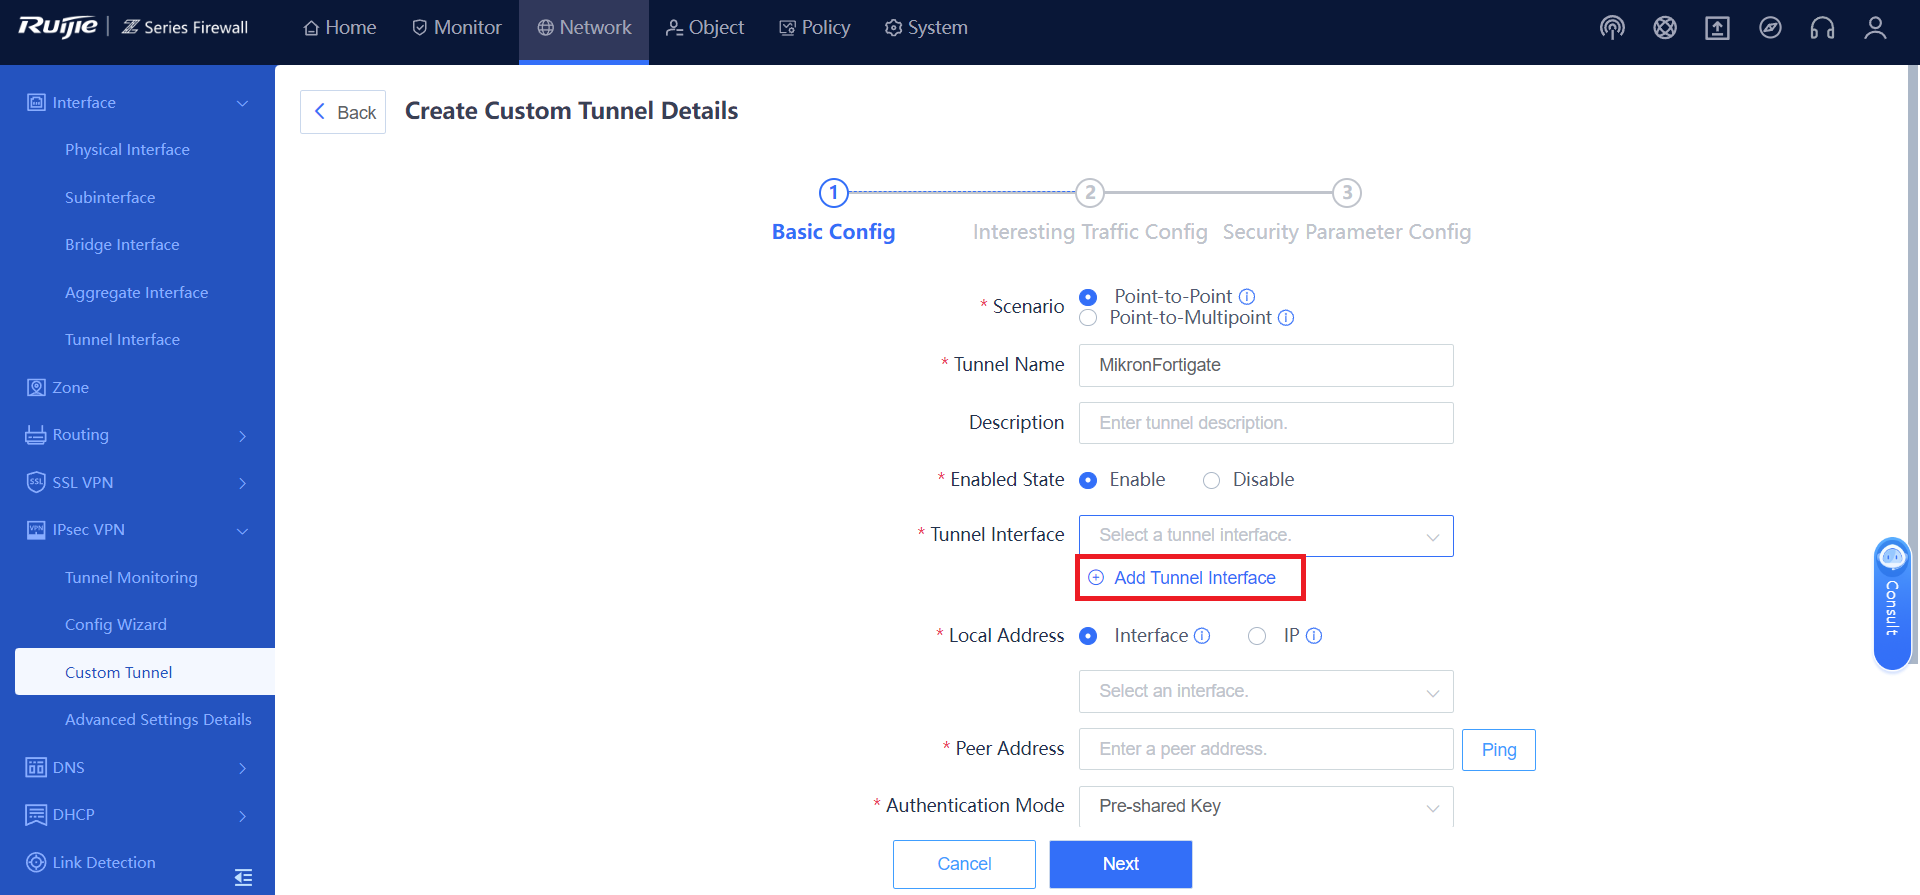Open the compass navigation icon
Viewport: 1920px width, 895px height.
(x=1770, y=28)
